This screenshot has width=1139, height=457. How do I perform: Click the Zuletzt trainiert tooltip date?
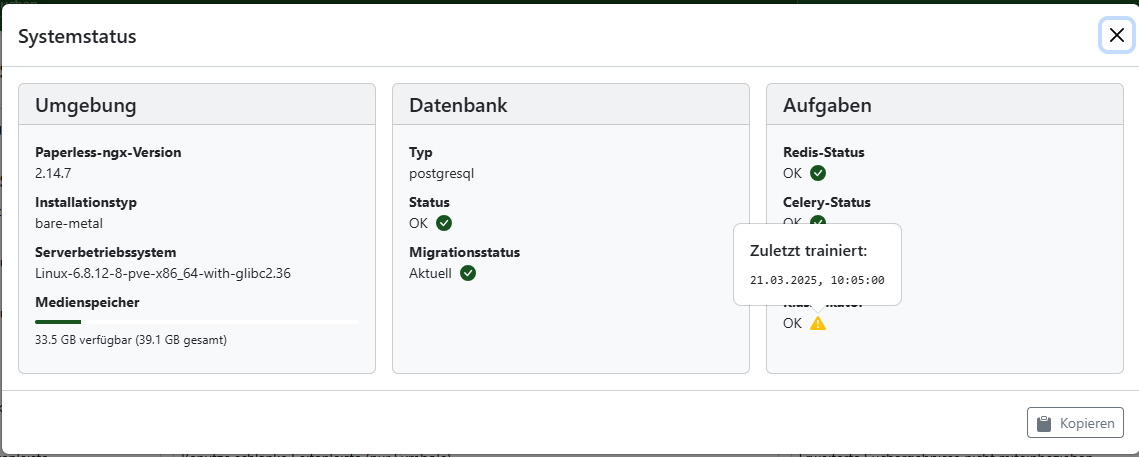817,280
